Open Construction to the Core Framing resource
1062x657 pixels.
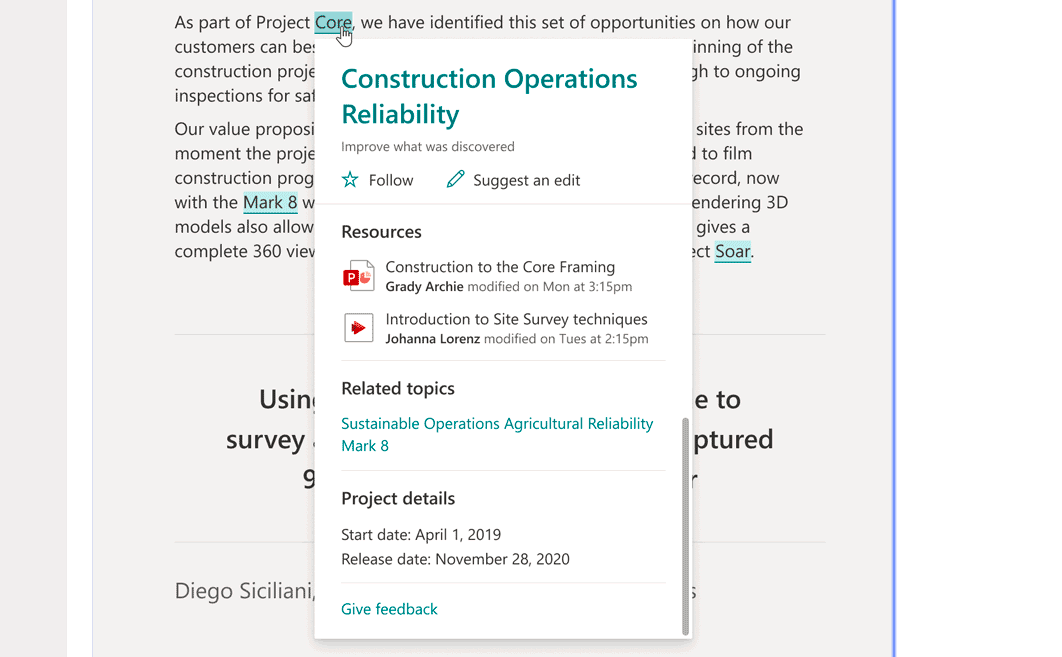pos(500,267)
